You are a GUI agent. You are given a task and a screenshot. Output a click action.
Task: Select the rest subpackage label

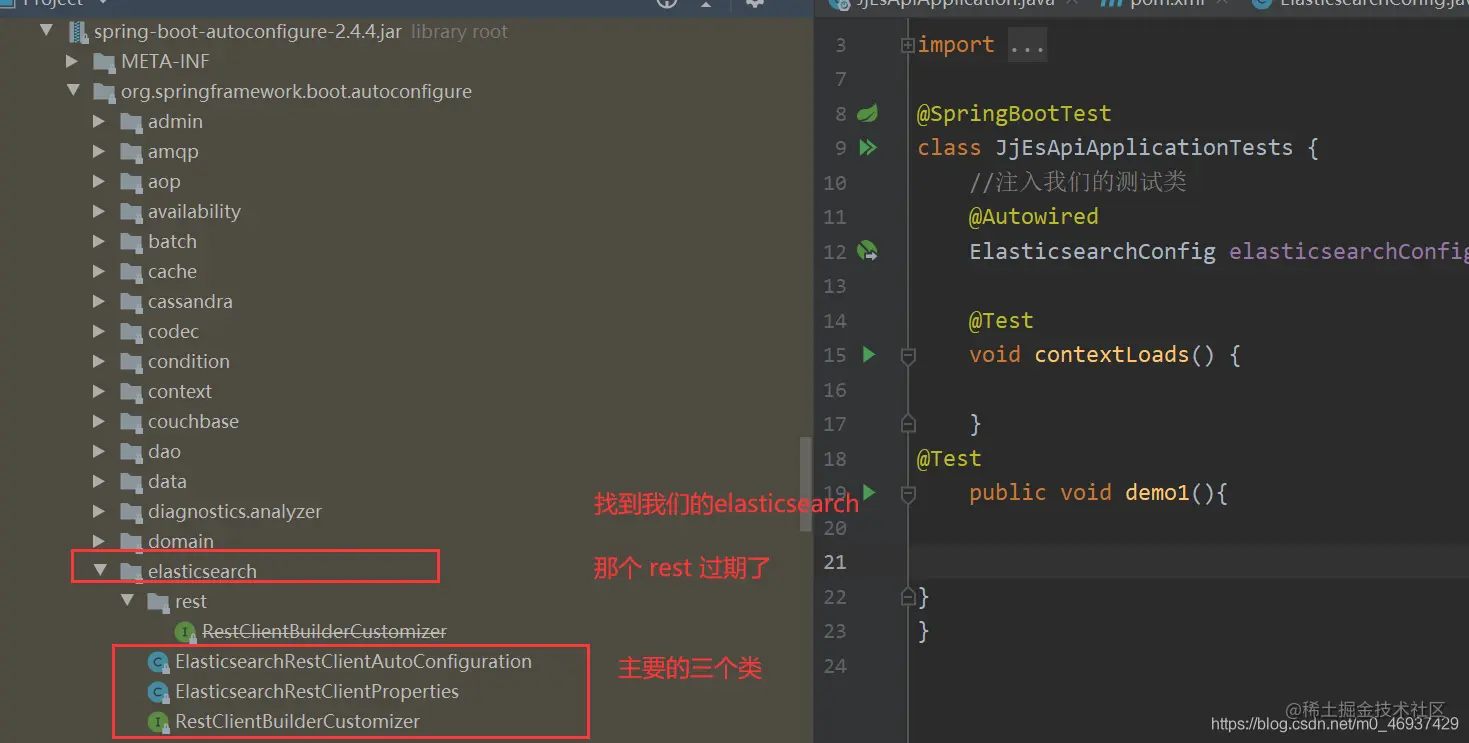[x=190, y=601]
